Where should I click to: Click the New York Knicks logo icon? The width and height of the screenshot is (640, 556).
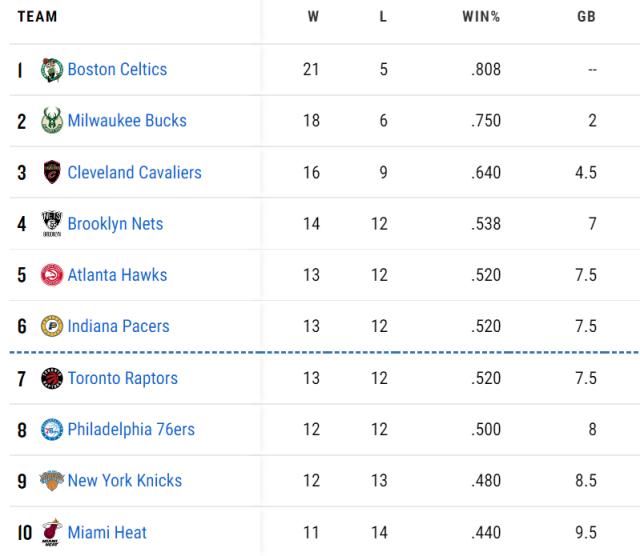[x=52, y=481]
